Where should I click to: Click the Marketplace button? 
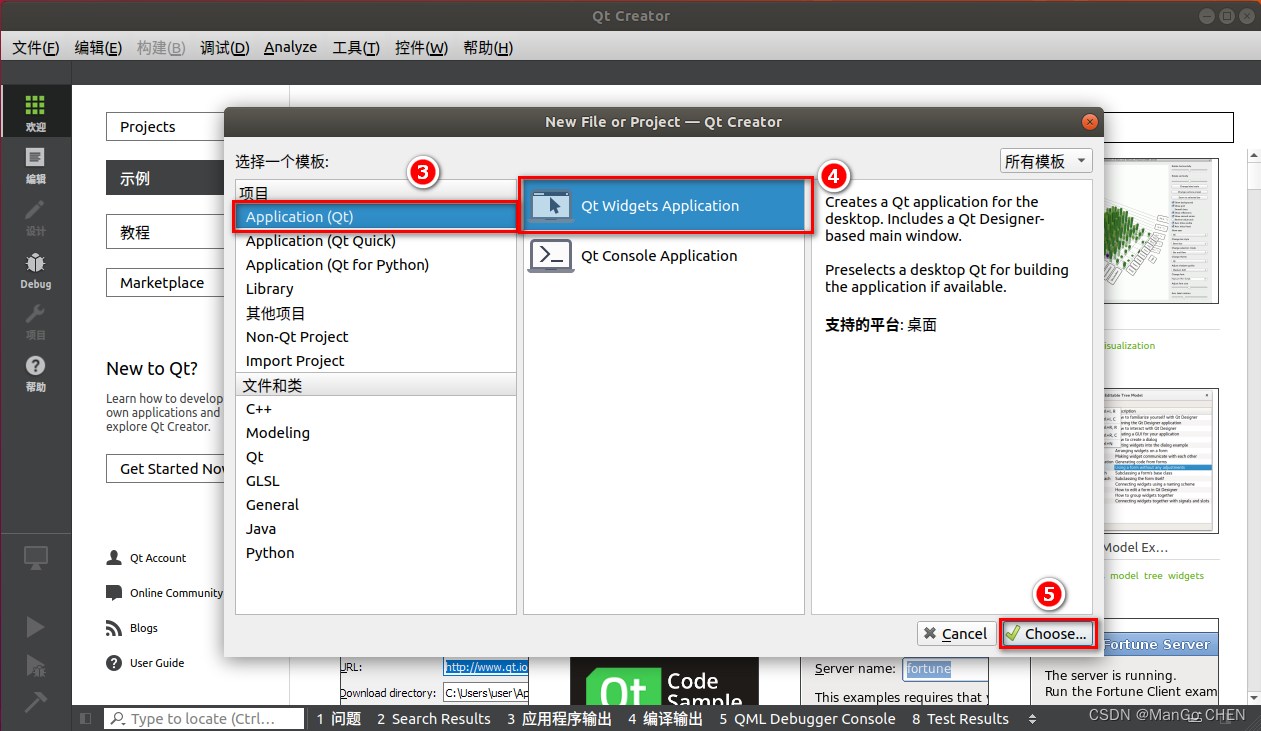tap(165, 283)
